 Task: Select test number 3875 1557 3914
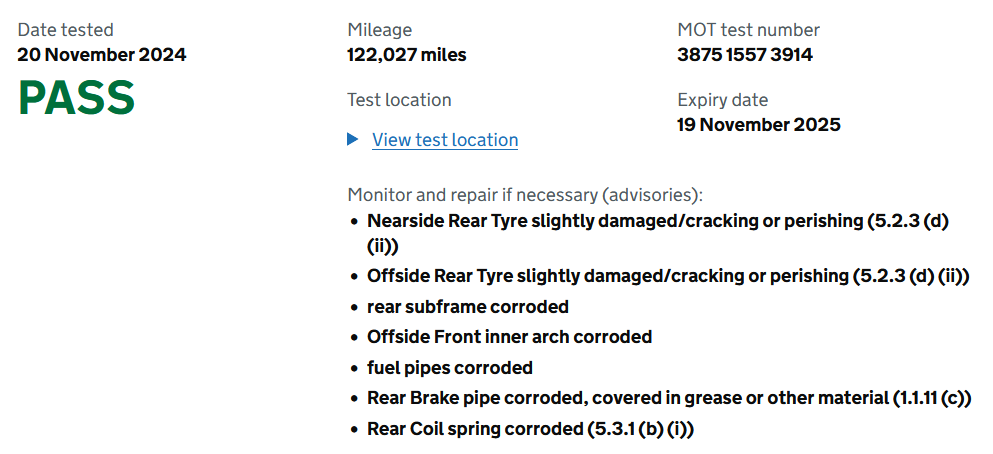coord(745,55)
